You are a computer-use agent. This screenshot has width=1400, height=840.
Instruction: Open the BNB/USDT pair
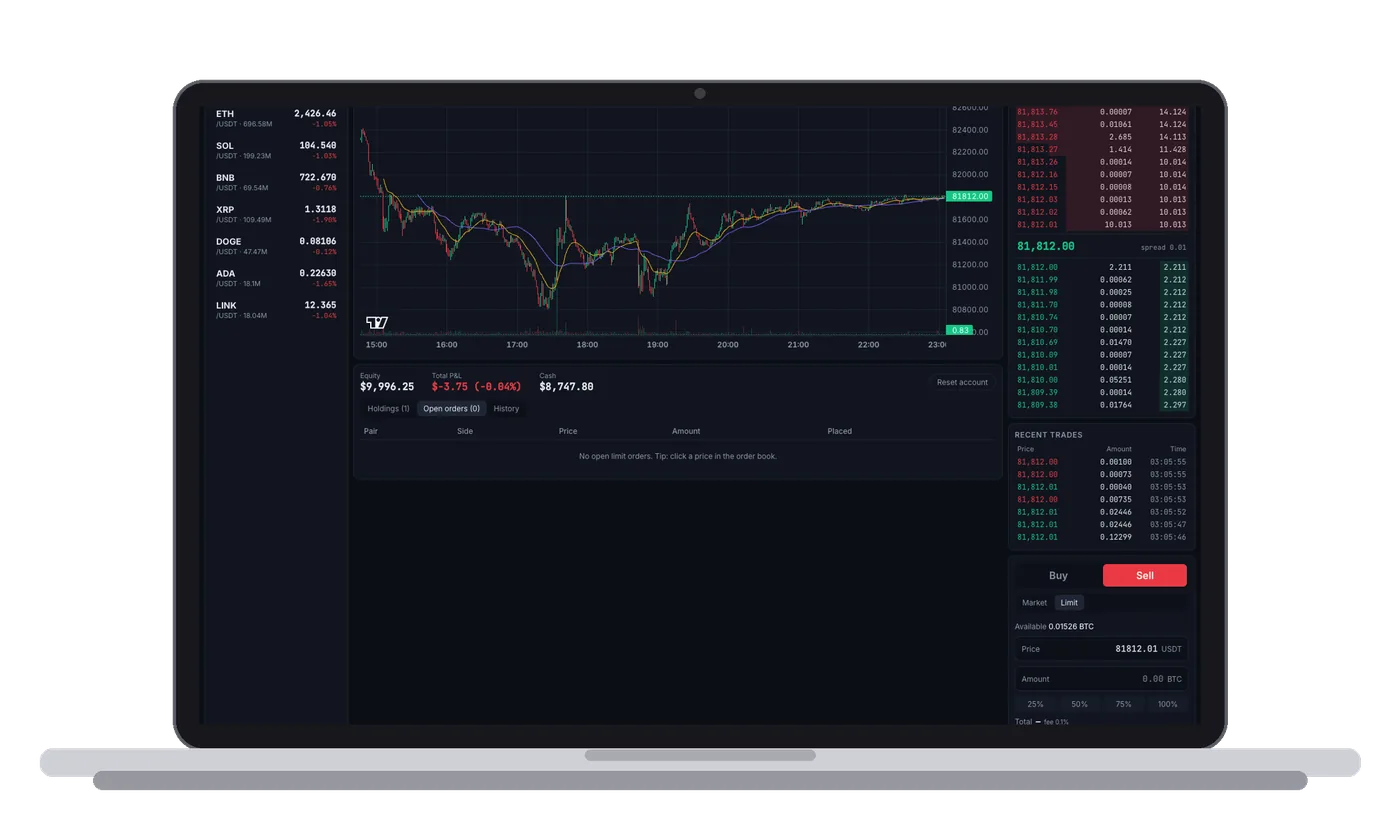pyautogui.click(x=276, y=182)
